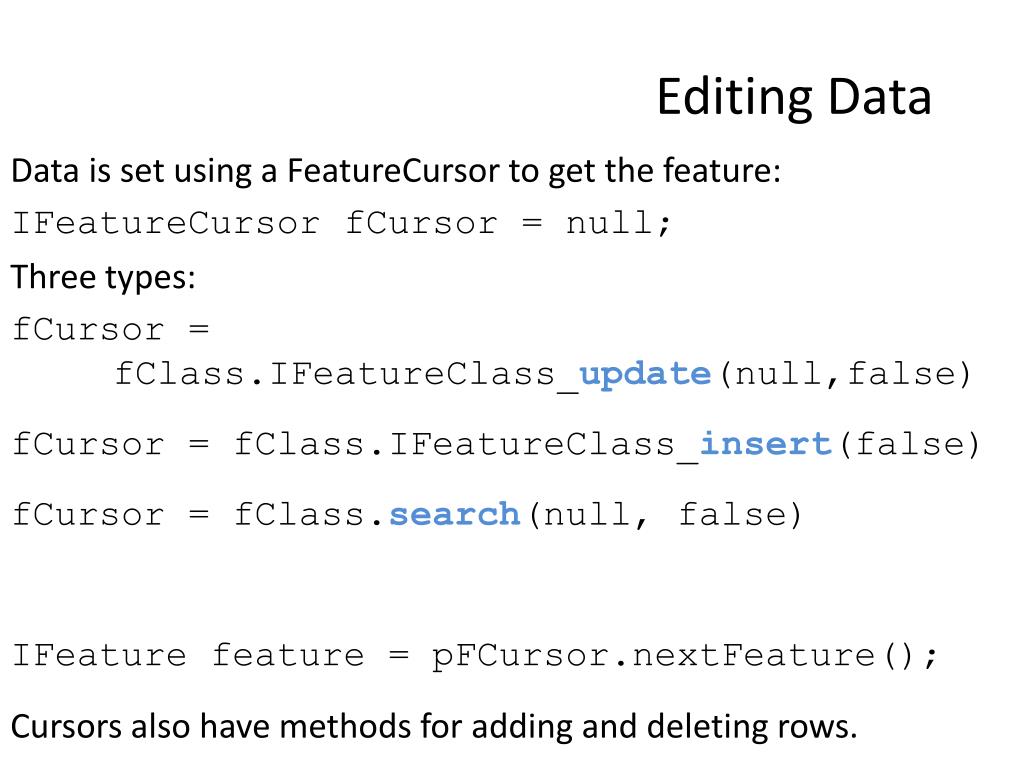
Task: Click pFCursor in the last code line
Action: (x=520, y=656)
